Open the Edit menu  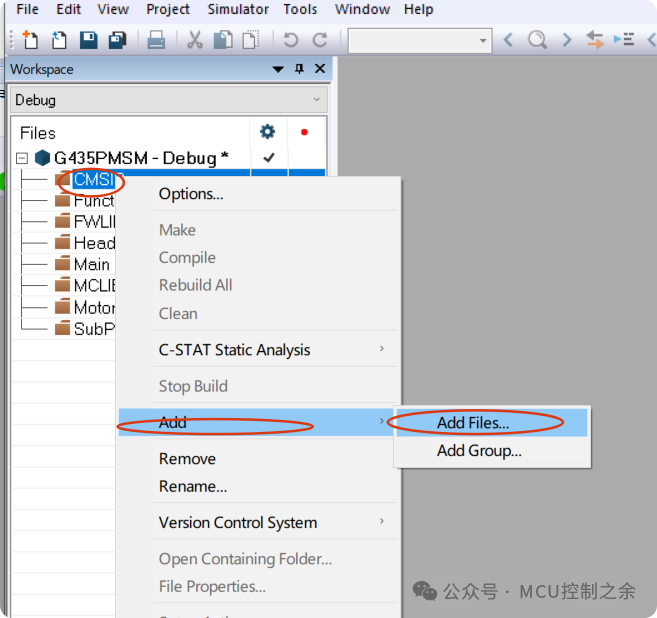click(68, 9)
